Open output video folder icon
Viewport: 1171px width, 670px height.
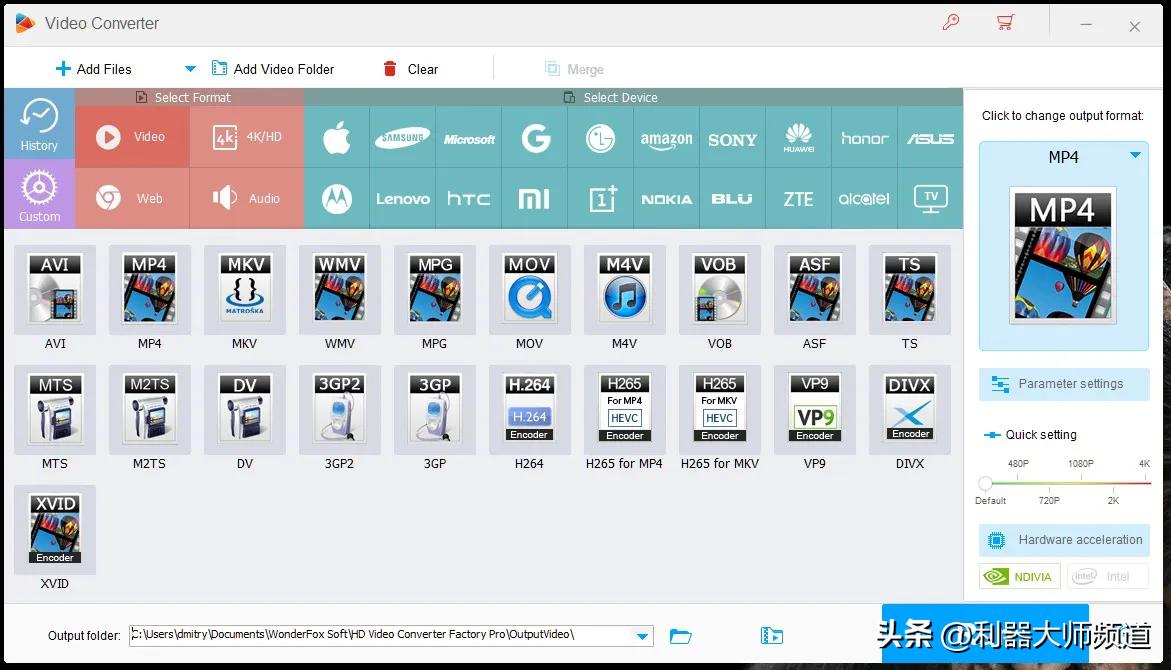[771, 636]
